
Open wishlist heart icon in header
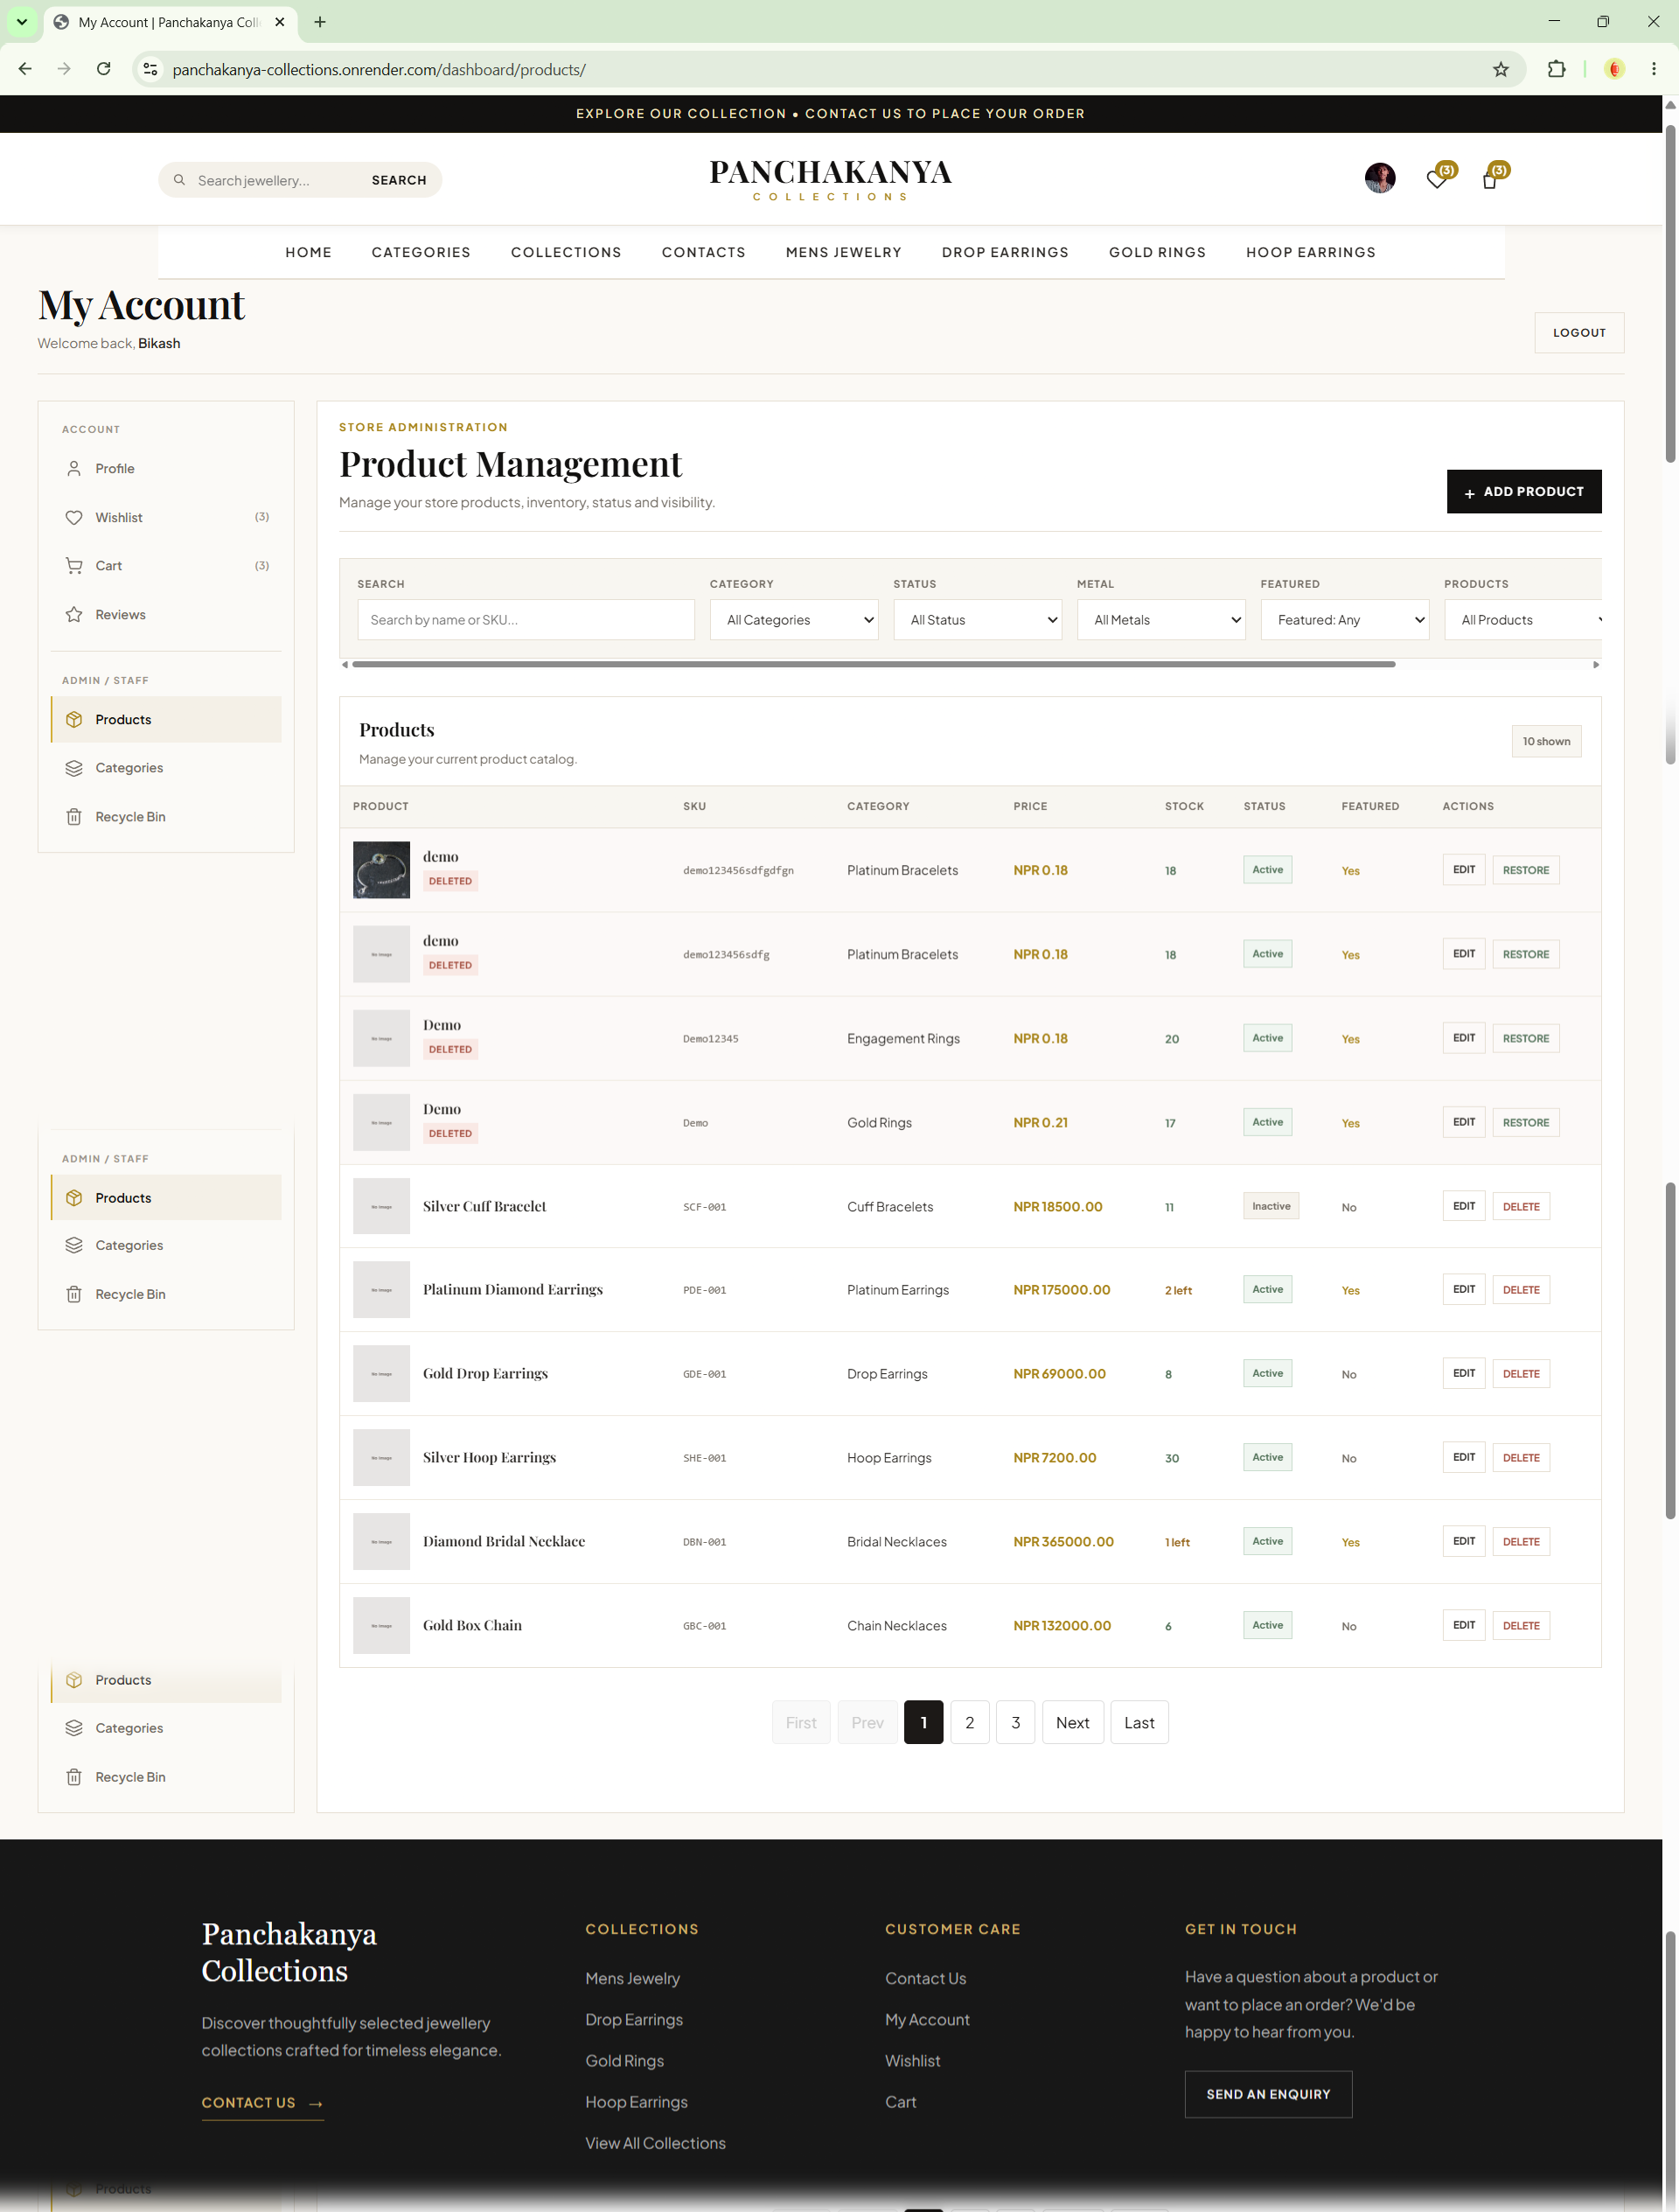click(1437, 180)
